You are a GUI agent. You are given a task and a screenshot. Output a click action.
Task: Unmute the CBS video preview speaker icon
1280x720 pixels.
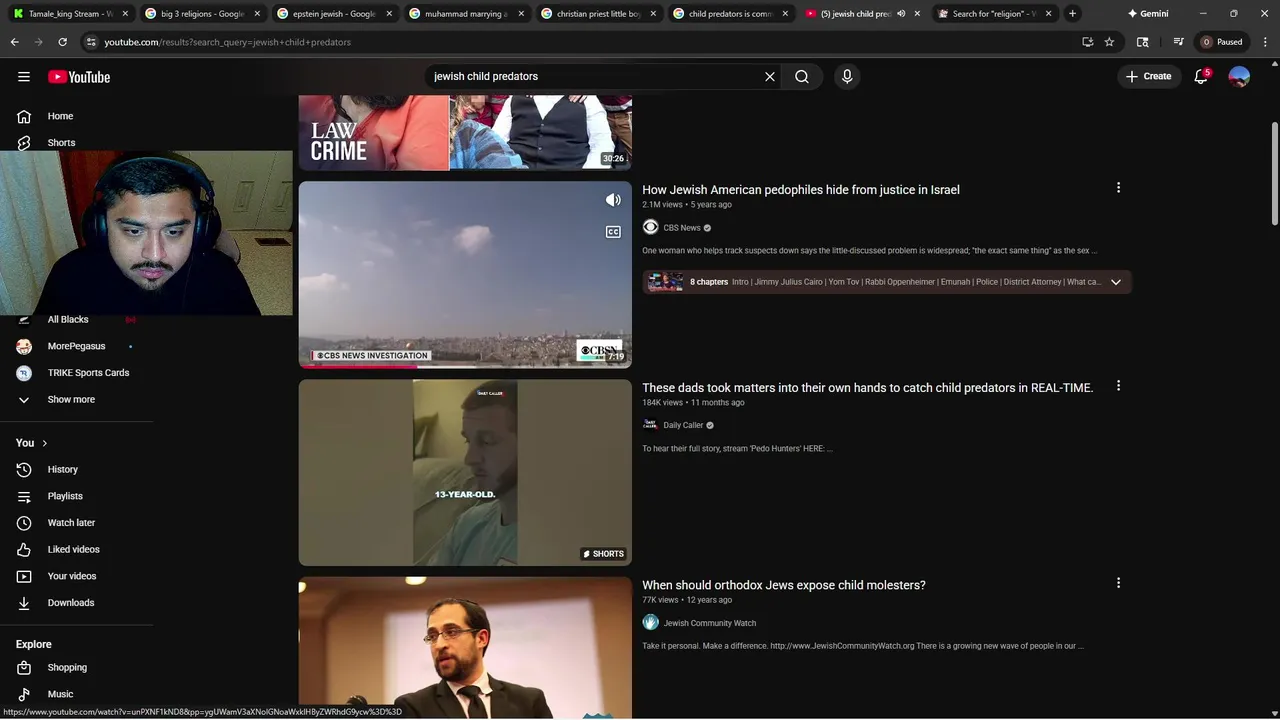click(613, 200)
